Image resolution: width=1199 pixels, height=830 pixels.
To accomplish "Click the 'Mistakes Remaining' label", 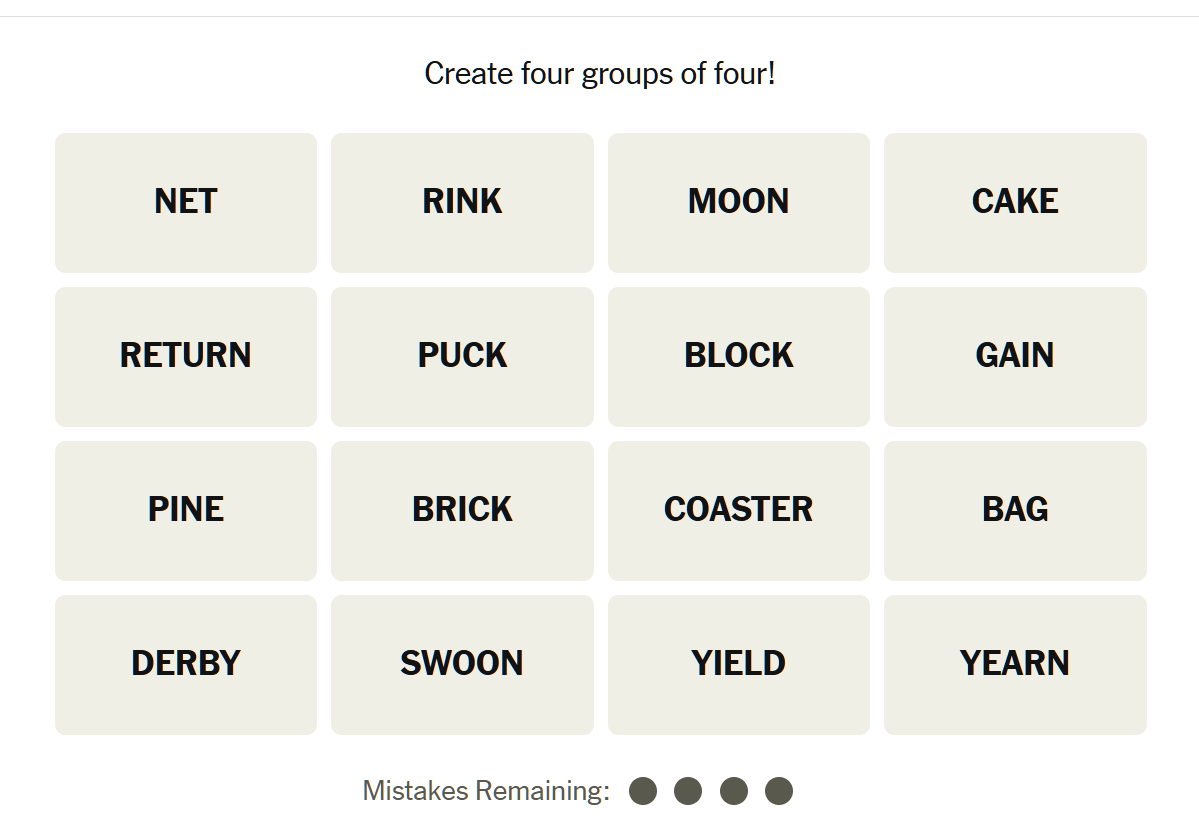I will tap(486, 791).
